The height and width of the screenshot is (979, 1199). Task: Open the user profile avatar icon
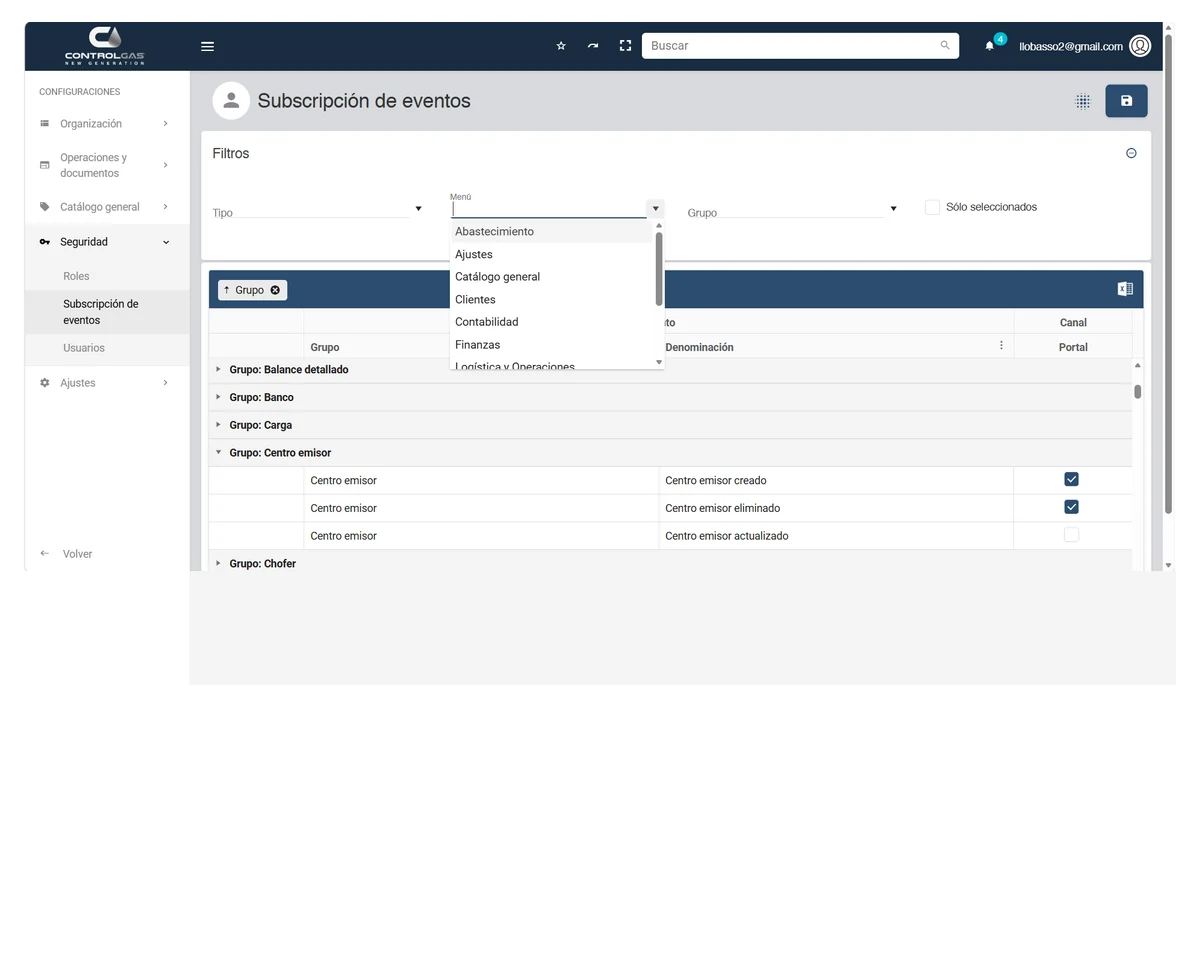(1140, 46)
